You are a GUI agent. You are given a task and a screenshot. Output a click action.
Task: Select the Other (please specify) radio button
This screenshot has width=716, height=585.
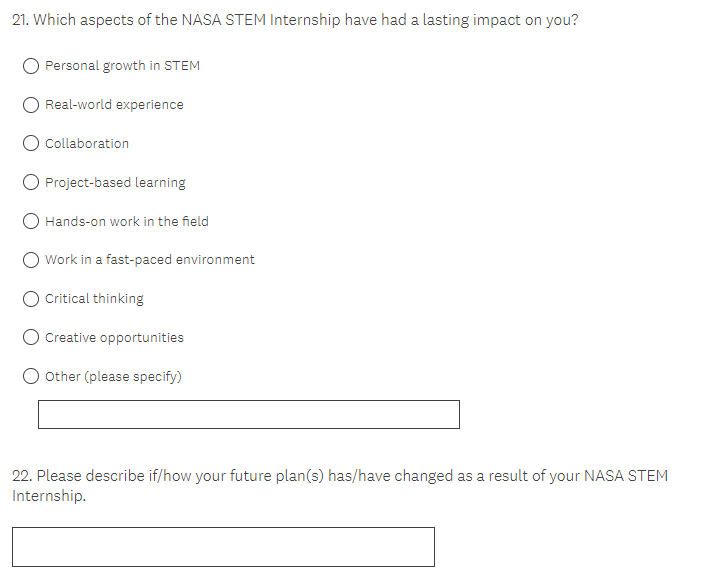(32, 377)
